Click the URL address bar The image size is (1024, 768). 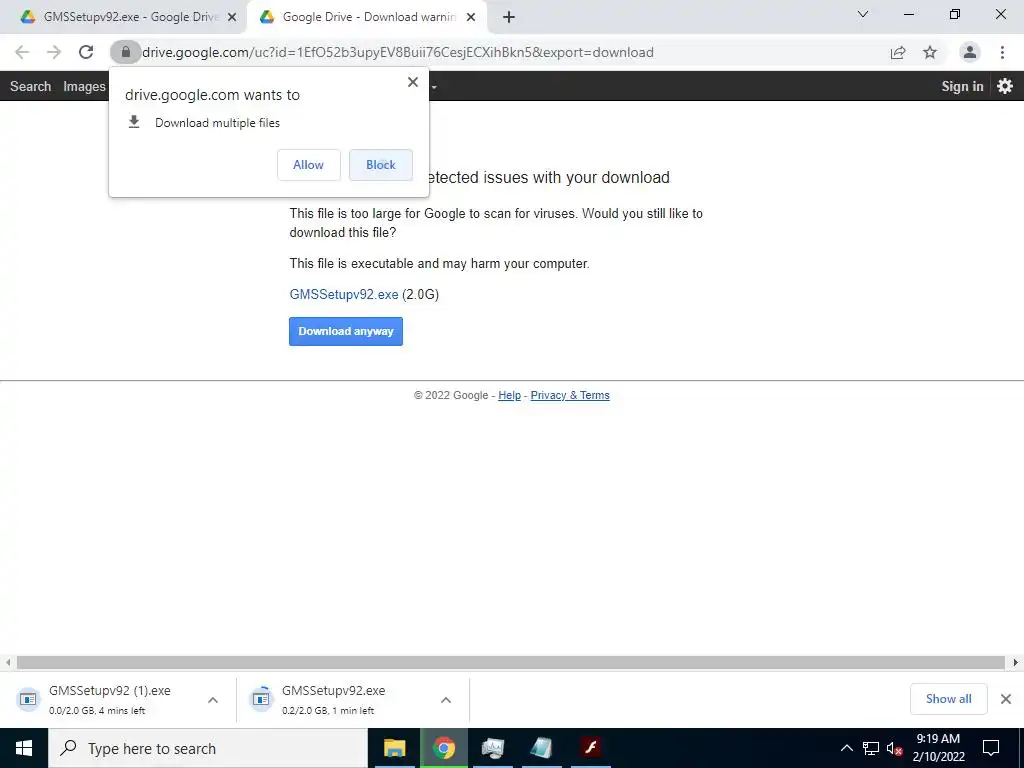point(509,52)
